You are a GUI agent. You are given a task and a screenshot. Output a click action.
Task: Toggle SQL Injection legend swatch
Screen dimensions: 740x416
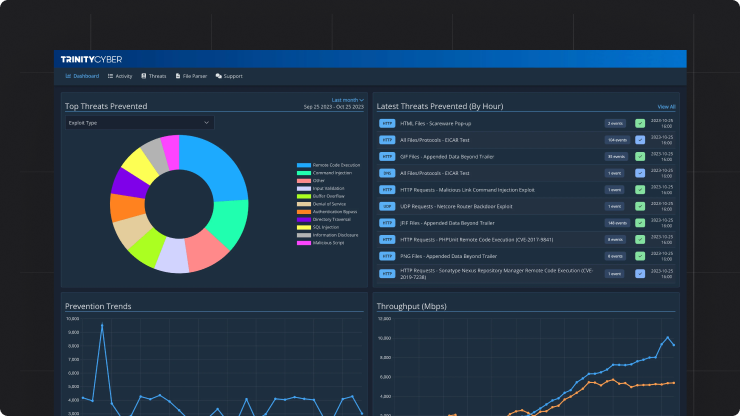pos(303,227)
